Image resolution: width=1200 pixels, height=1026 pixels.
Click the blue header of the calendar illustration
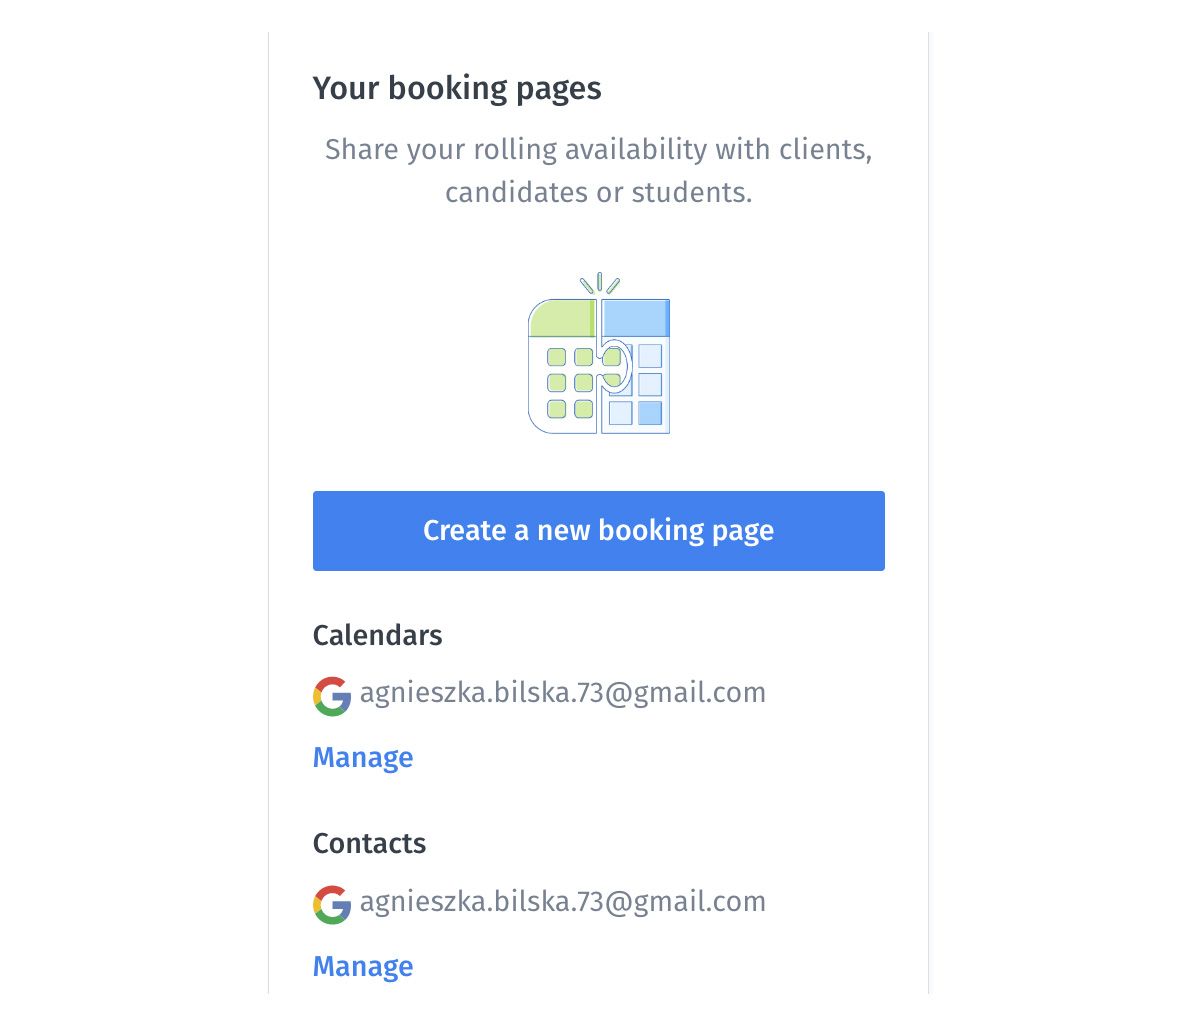click(636, 317)
